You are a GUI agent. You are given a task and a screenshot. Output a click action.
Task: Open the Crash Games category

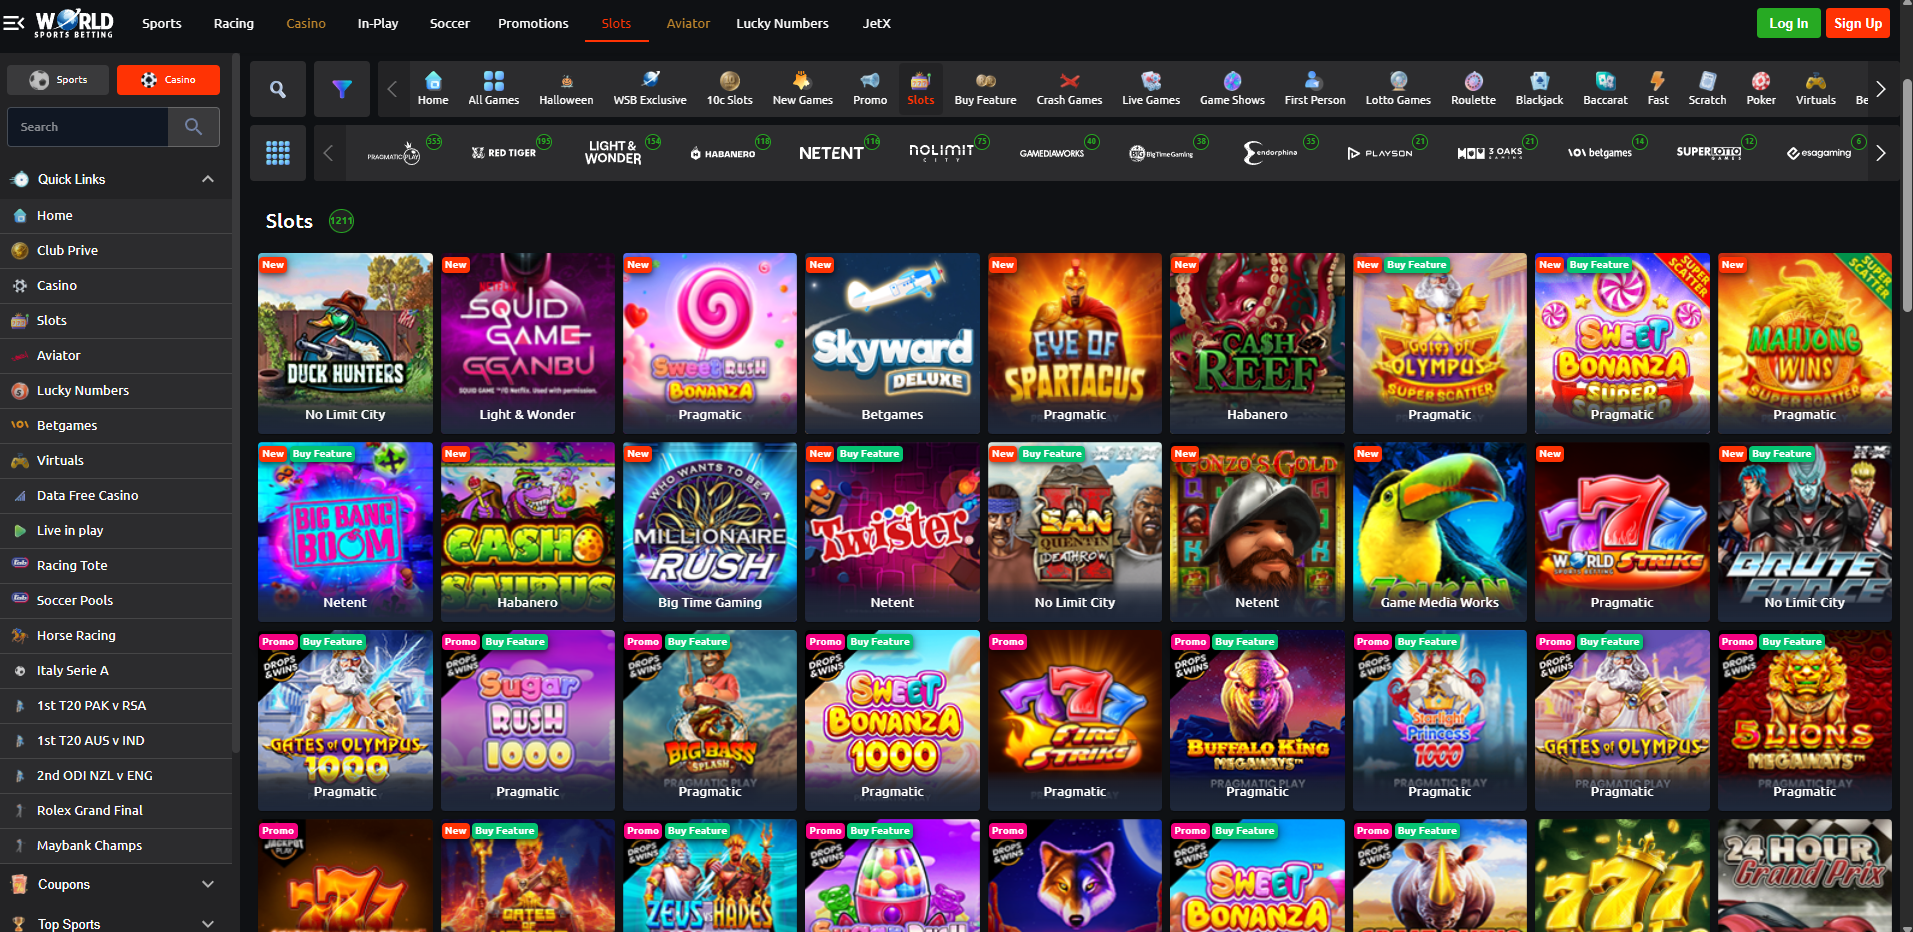tap(1068, 88)
